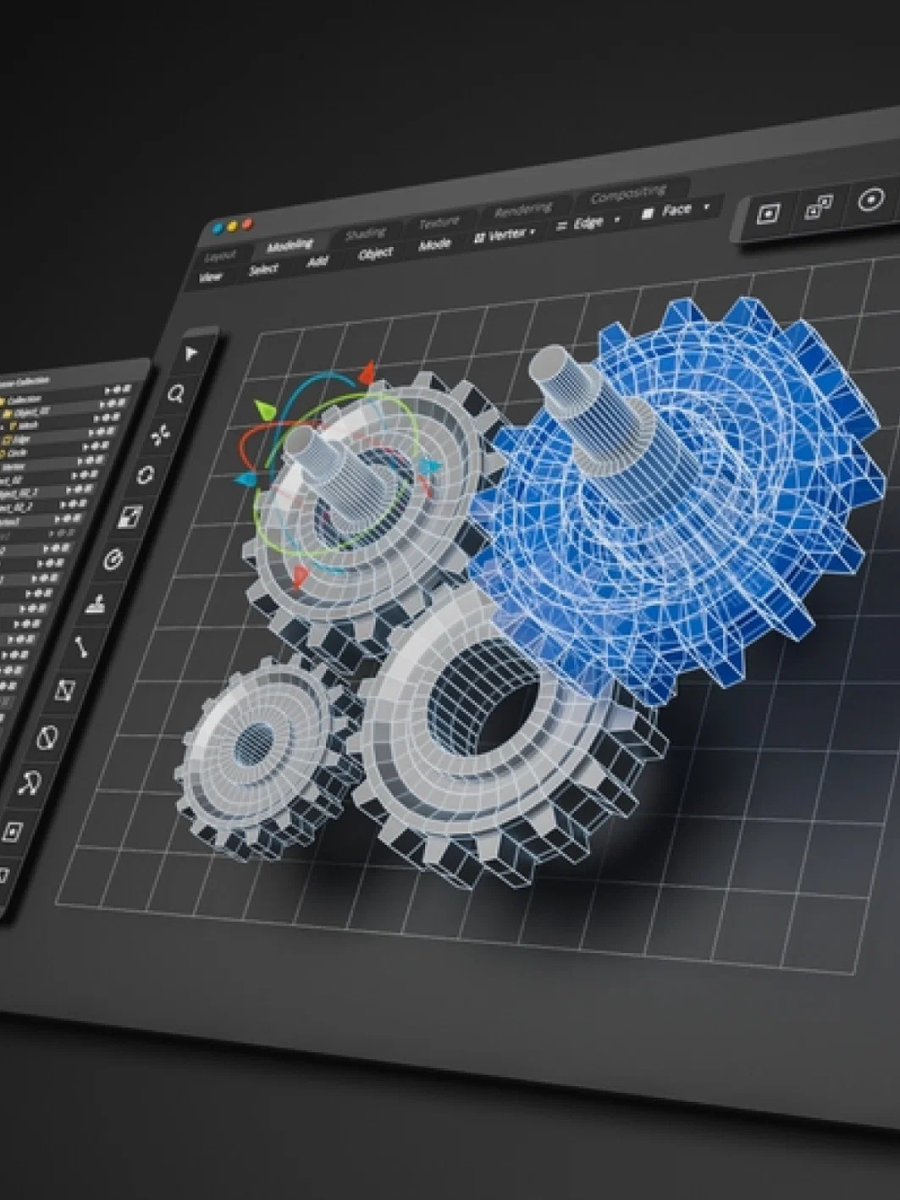
Task: Open the Vertex dropdown
Action: coord(505,234)
